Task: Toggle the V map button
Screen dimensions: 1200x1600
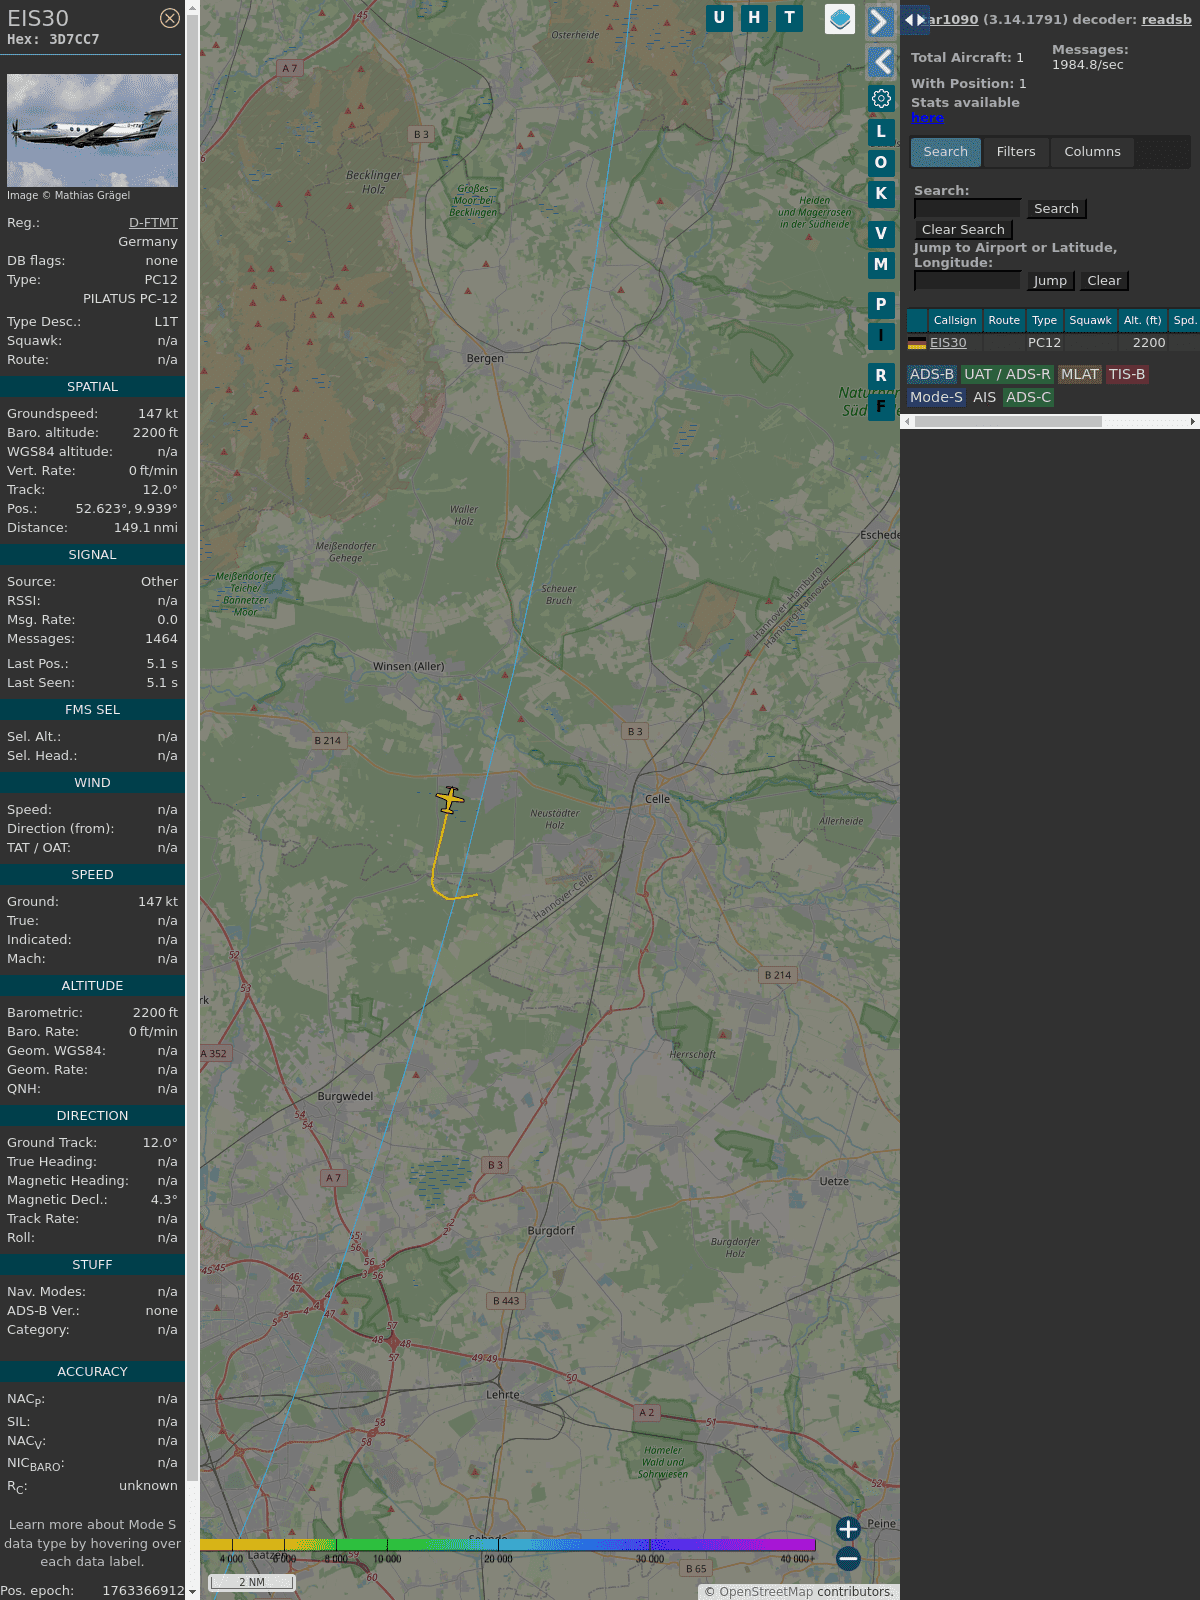Action: pos(881,234)
